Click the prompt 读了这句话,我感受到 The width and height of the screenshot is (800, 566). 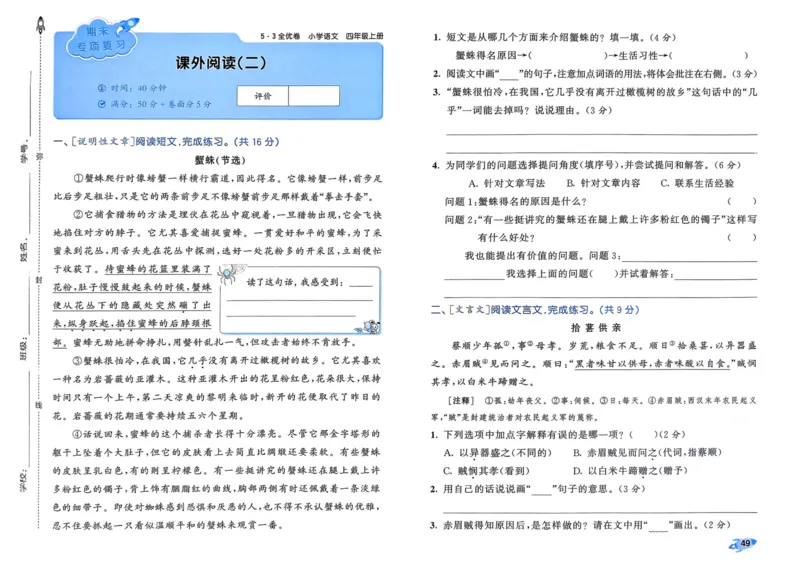[295, 282]
